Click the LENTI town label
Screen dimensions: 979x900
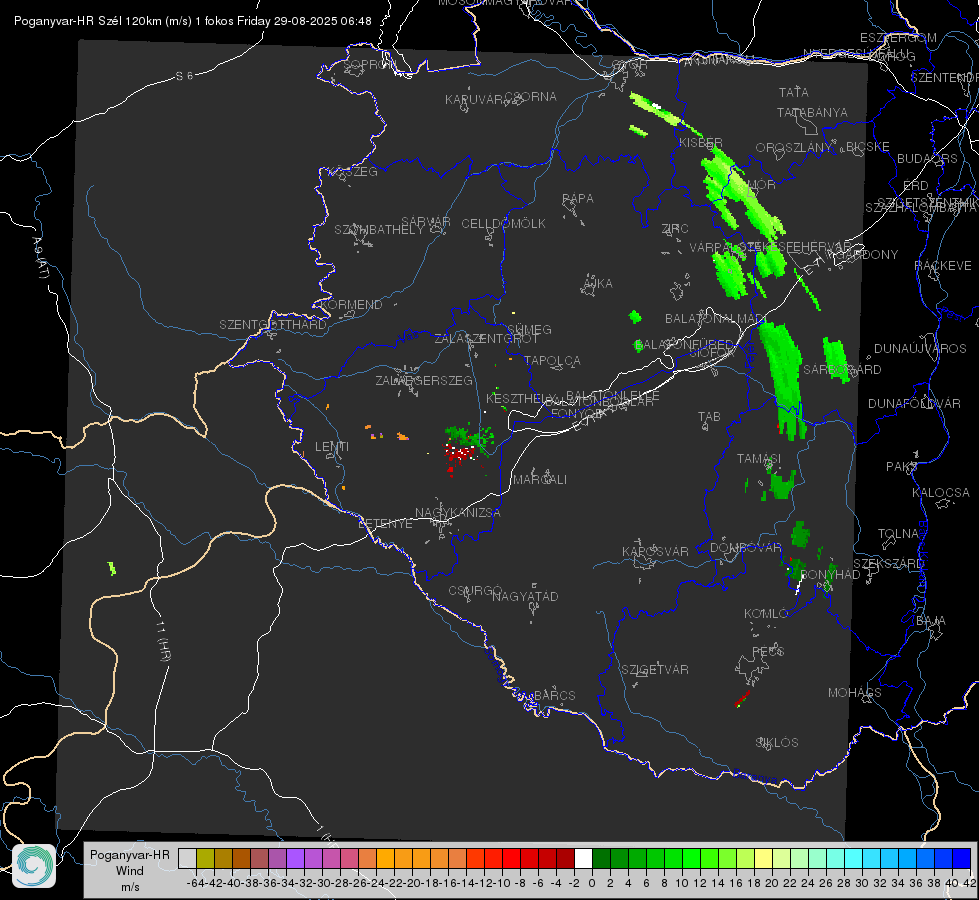pyautogui.click(x=332, y=447)
